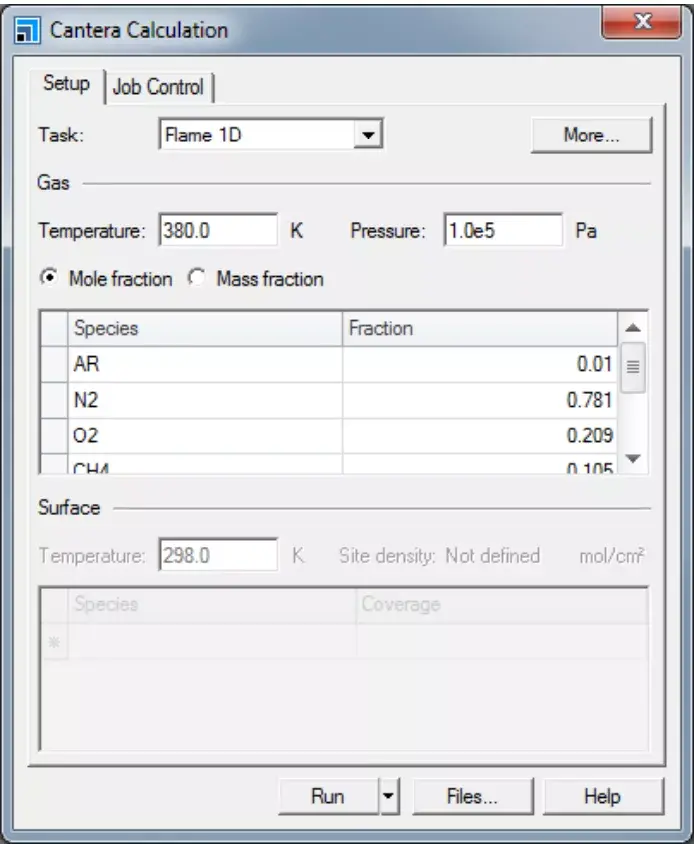Viewport: 694px width, 844px height.
Task: Open the Files... dialog
Action: (x=471, y=797)
